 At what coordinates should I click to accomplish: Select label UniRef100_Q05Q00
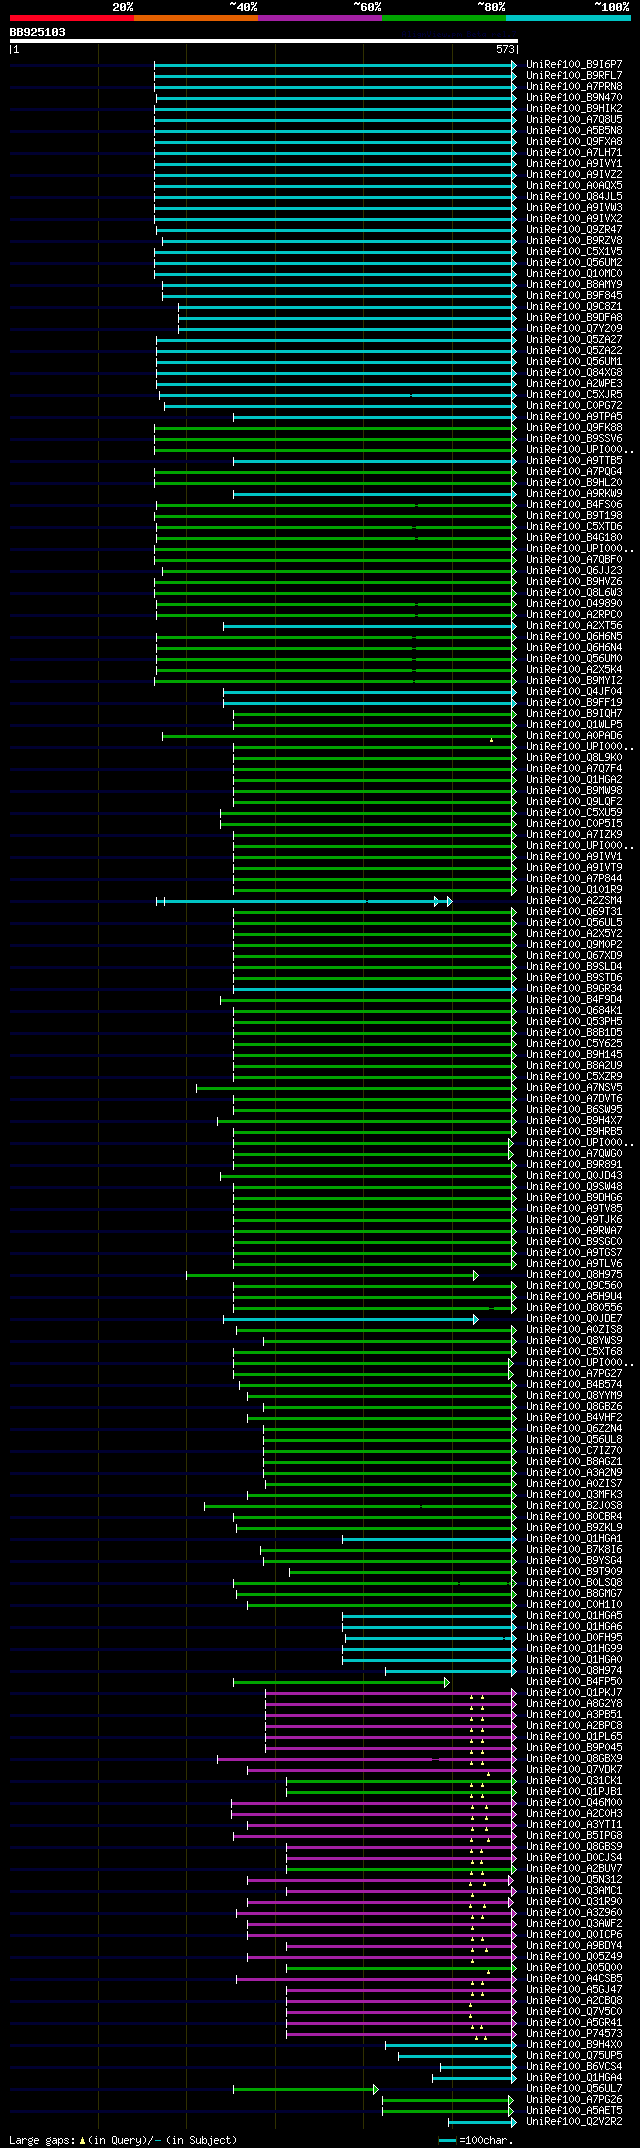574,1967
